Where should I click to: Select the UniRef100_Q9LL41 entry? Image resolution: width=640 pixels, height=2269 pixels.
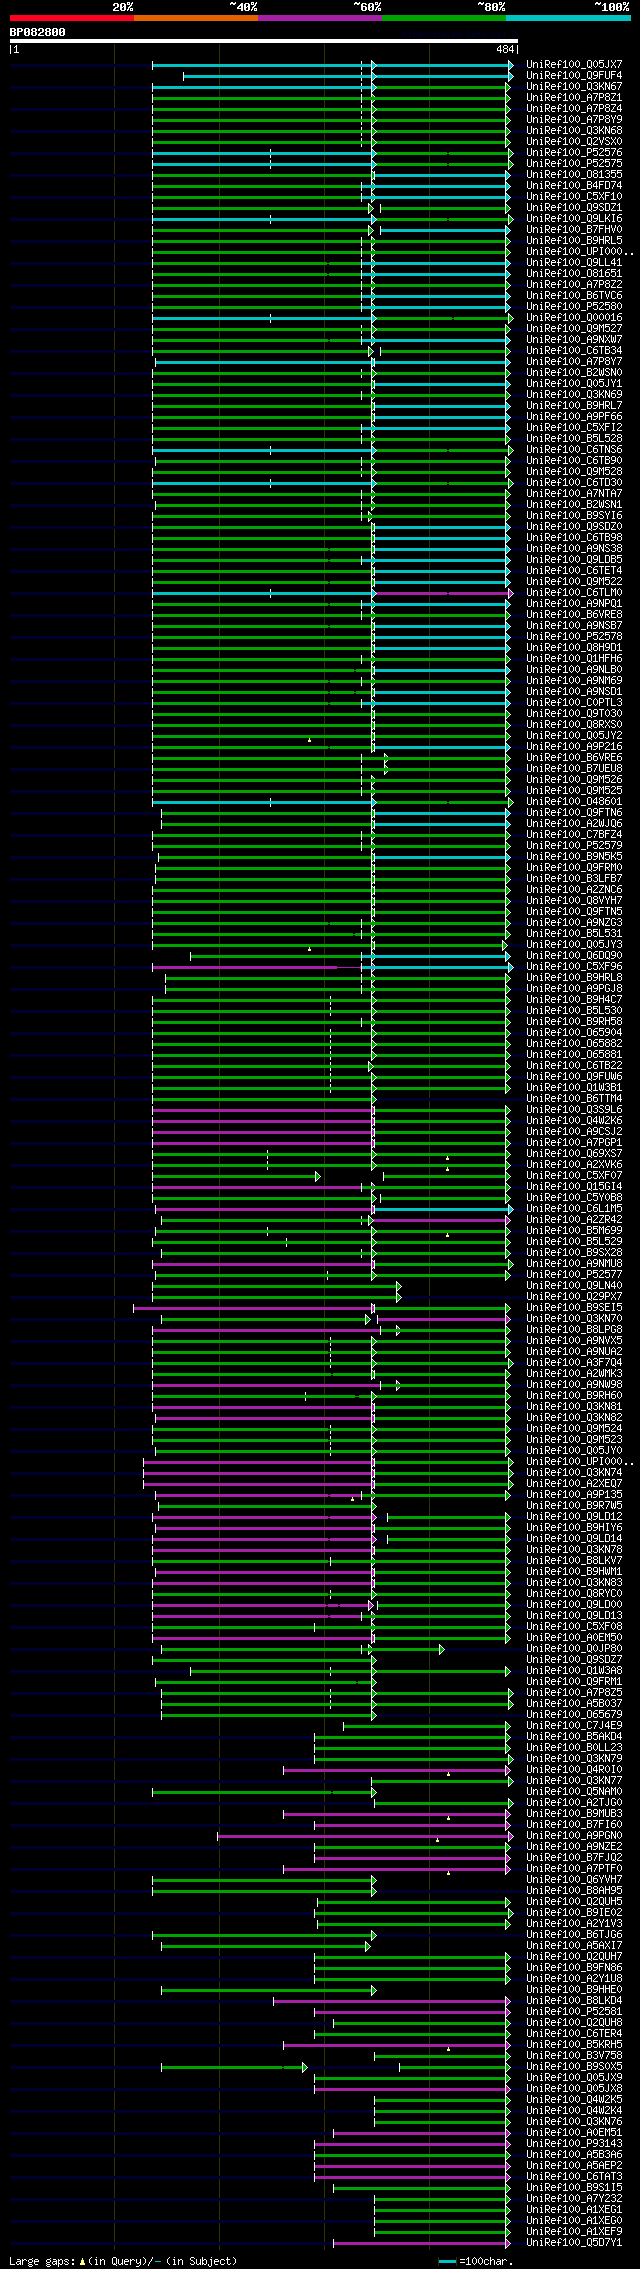point(574,262)
